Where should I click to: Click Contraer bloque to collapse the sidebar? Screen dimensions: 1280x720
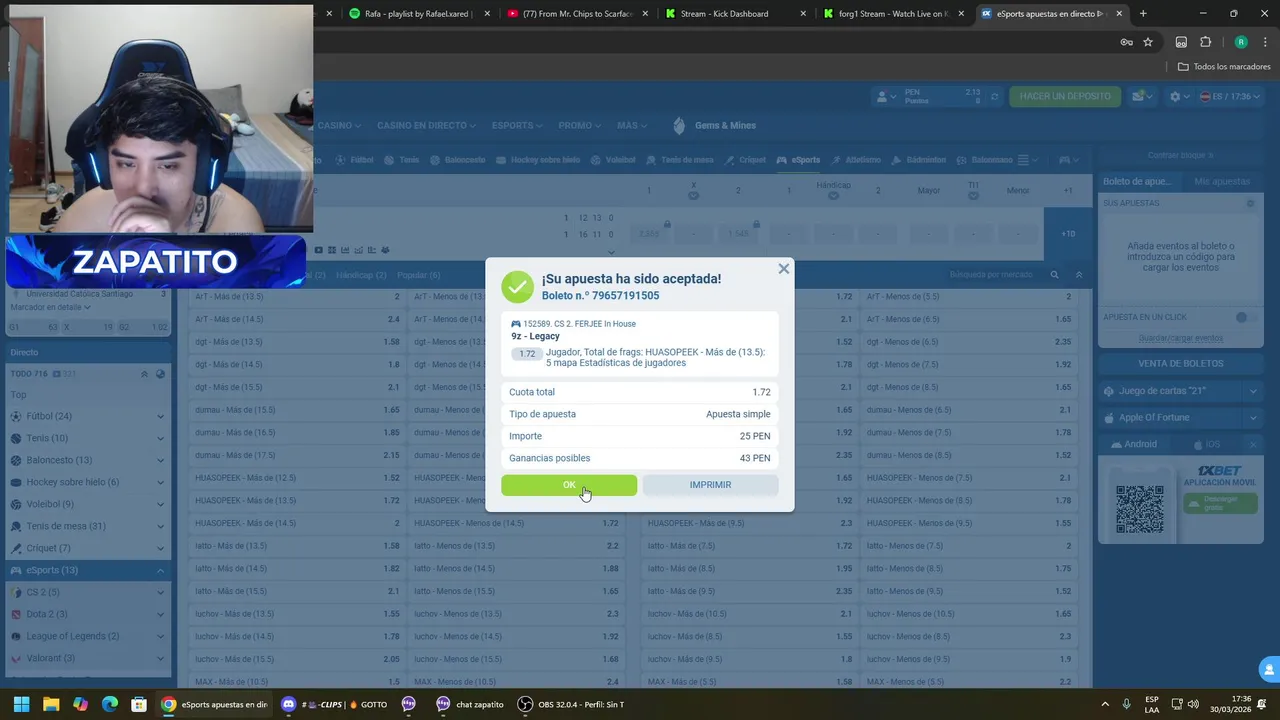(1180, 155)
